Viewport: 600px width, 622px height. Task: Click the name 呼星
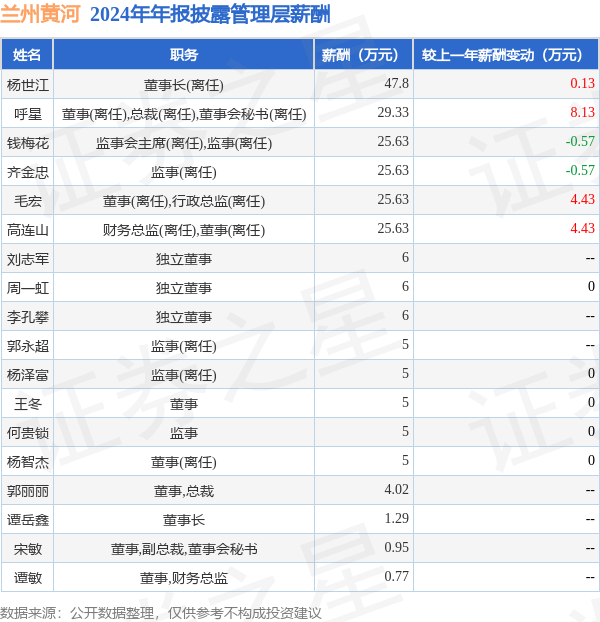point(28,114)
